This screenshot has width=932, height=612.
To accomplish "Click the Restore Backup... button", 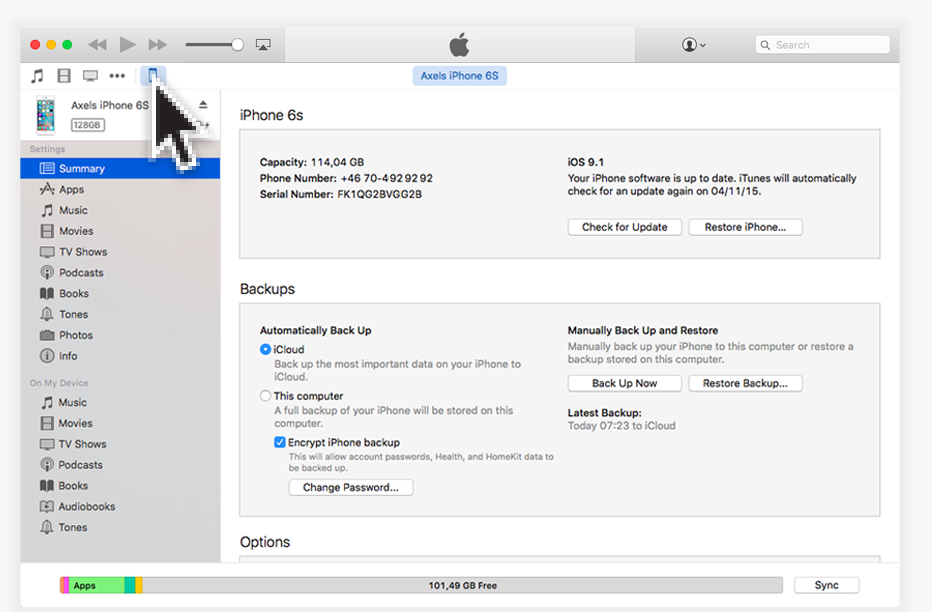I will click(x=745, y=383).
